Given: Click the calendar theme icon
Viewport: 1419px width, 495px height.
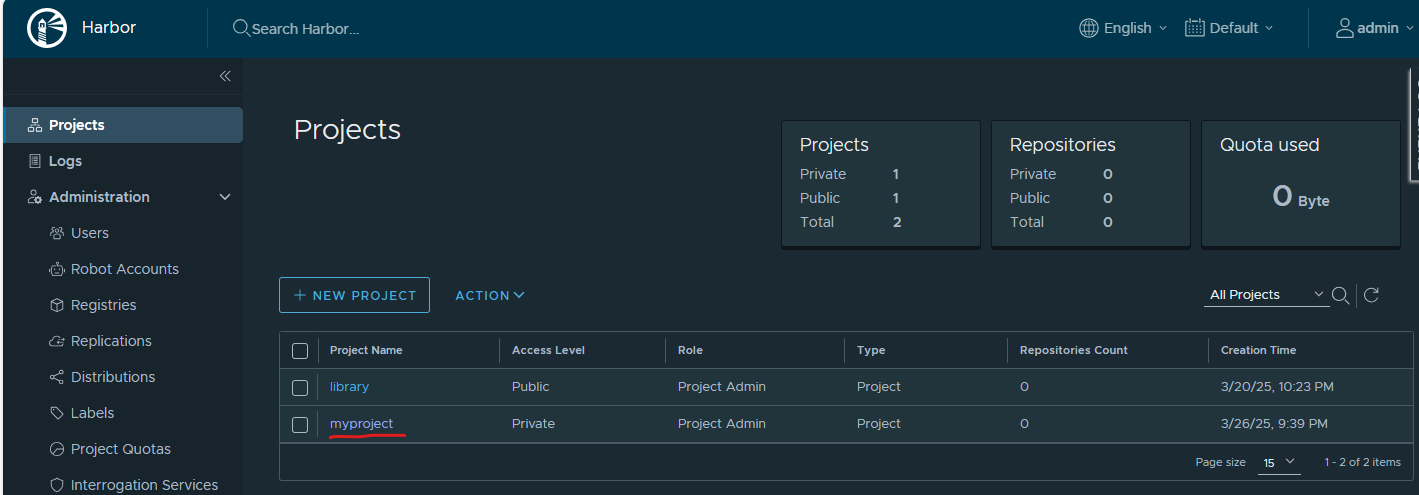Looking at the screenshot, I should 1194,28.
